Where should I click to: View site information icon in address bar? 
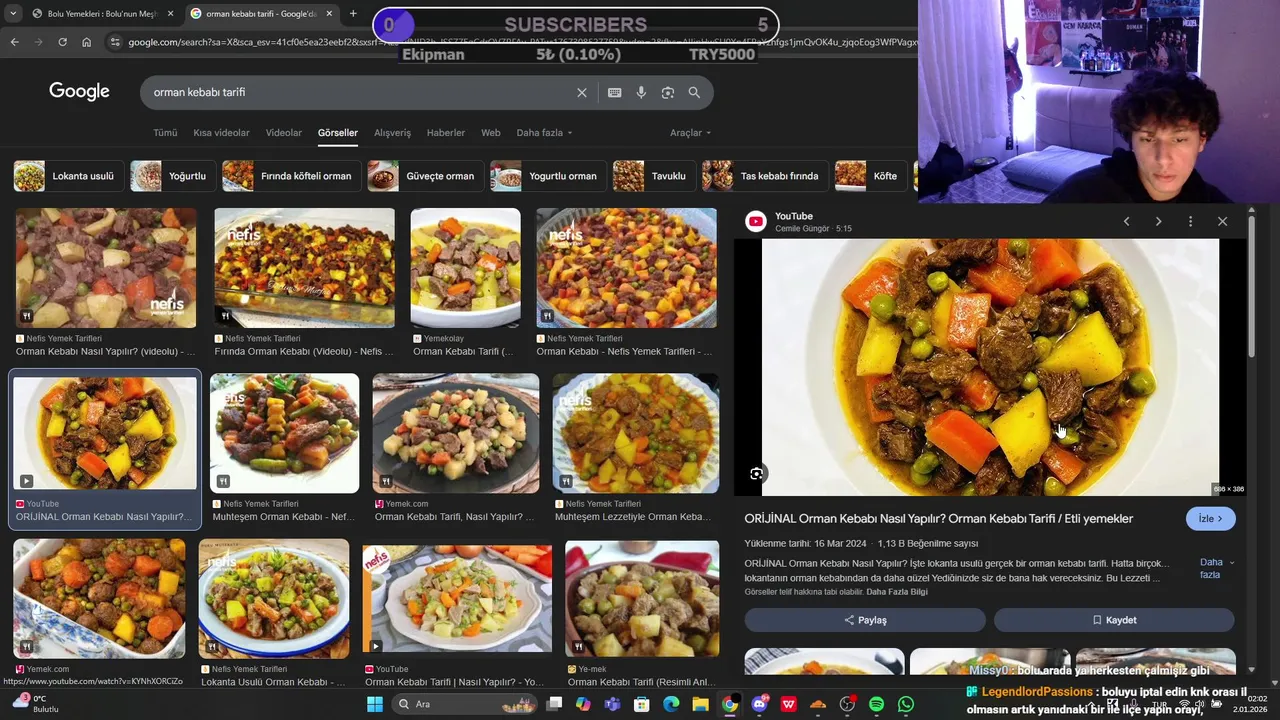115,42
